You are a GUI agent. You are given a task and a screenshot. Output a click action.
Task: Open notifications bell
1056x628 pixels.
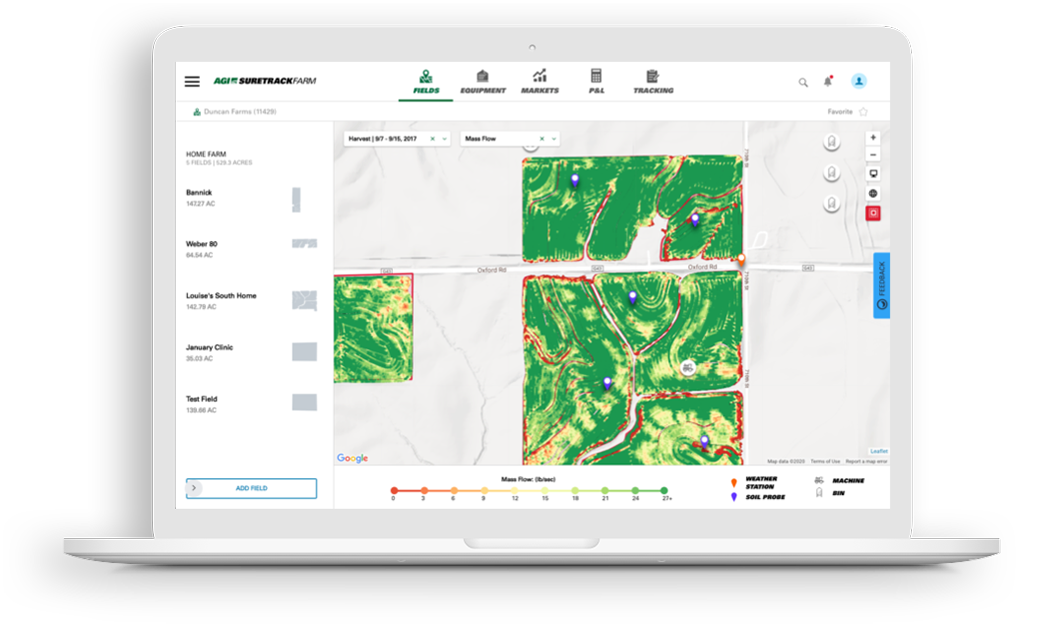(x=827, y=82)
